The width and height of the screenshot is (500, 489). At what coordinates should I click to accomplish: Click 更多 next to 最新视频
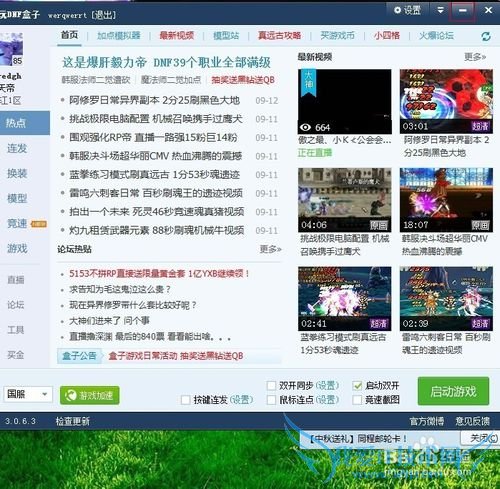475,57
